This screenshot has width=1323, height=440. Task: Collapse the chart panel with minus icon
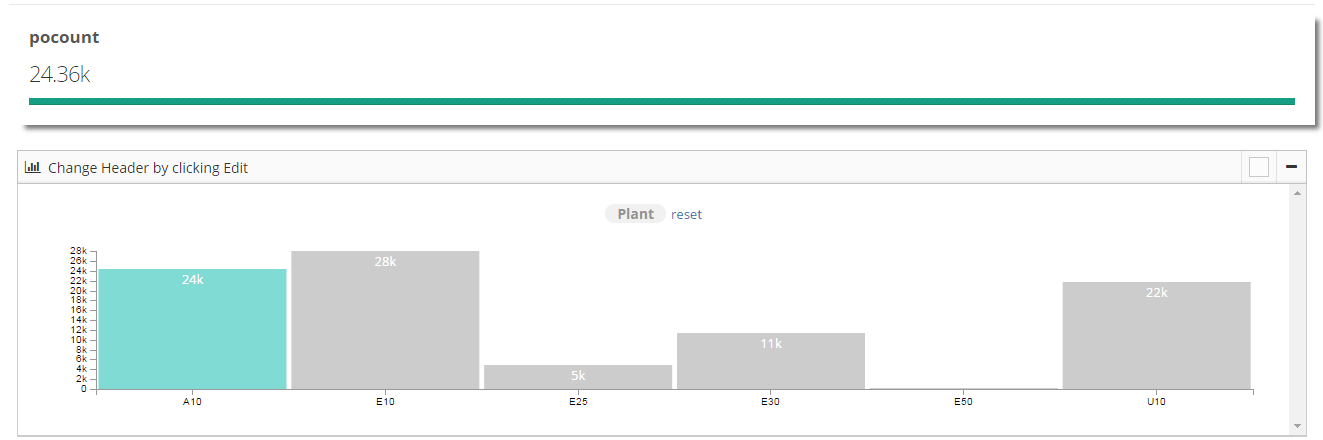pos(1291,167)
